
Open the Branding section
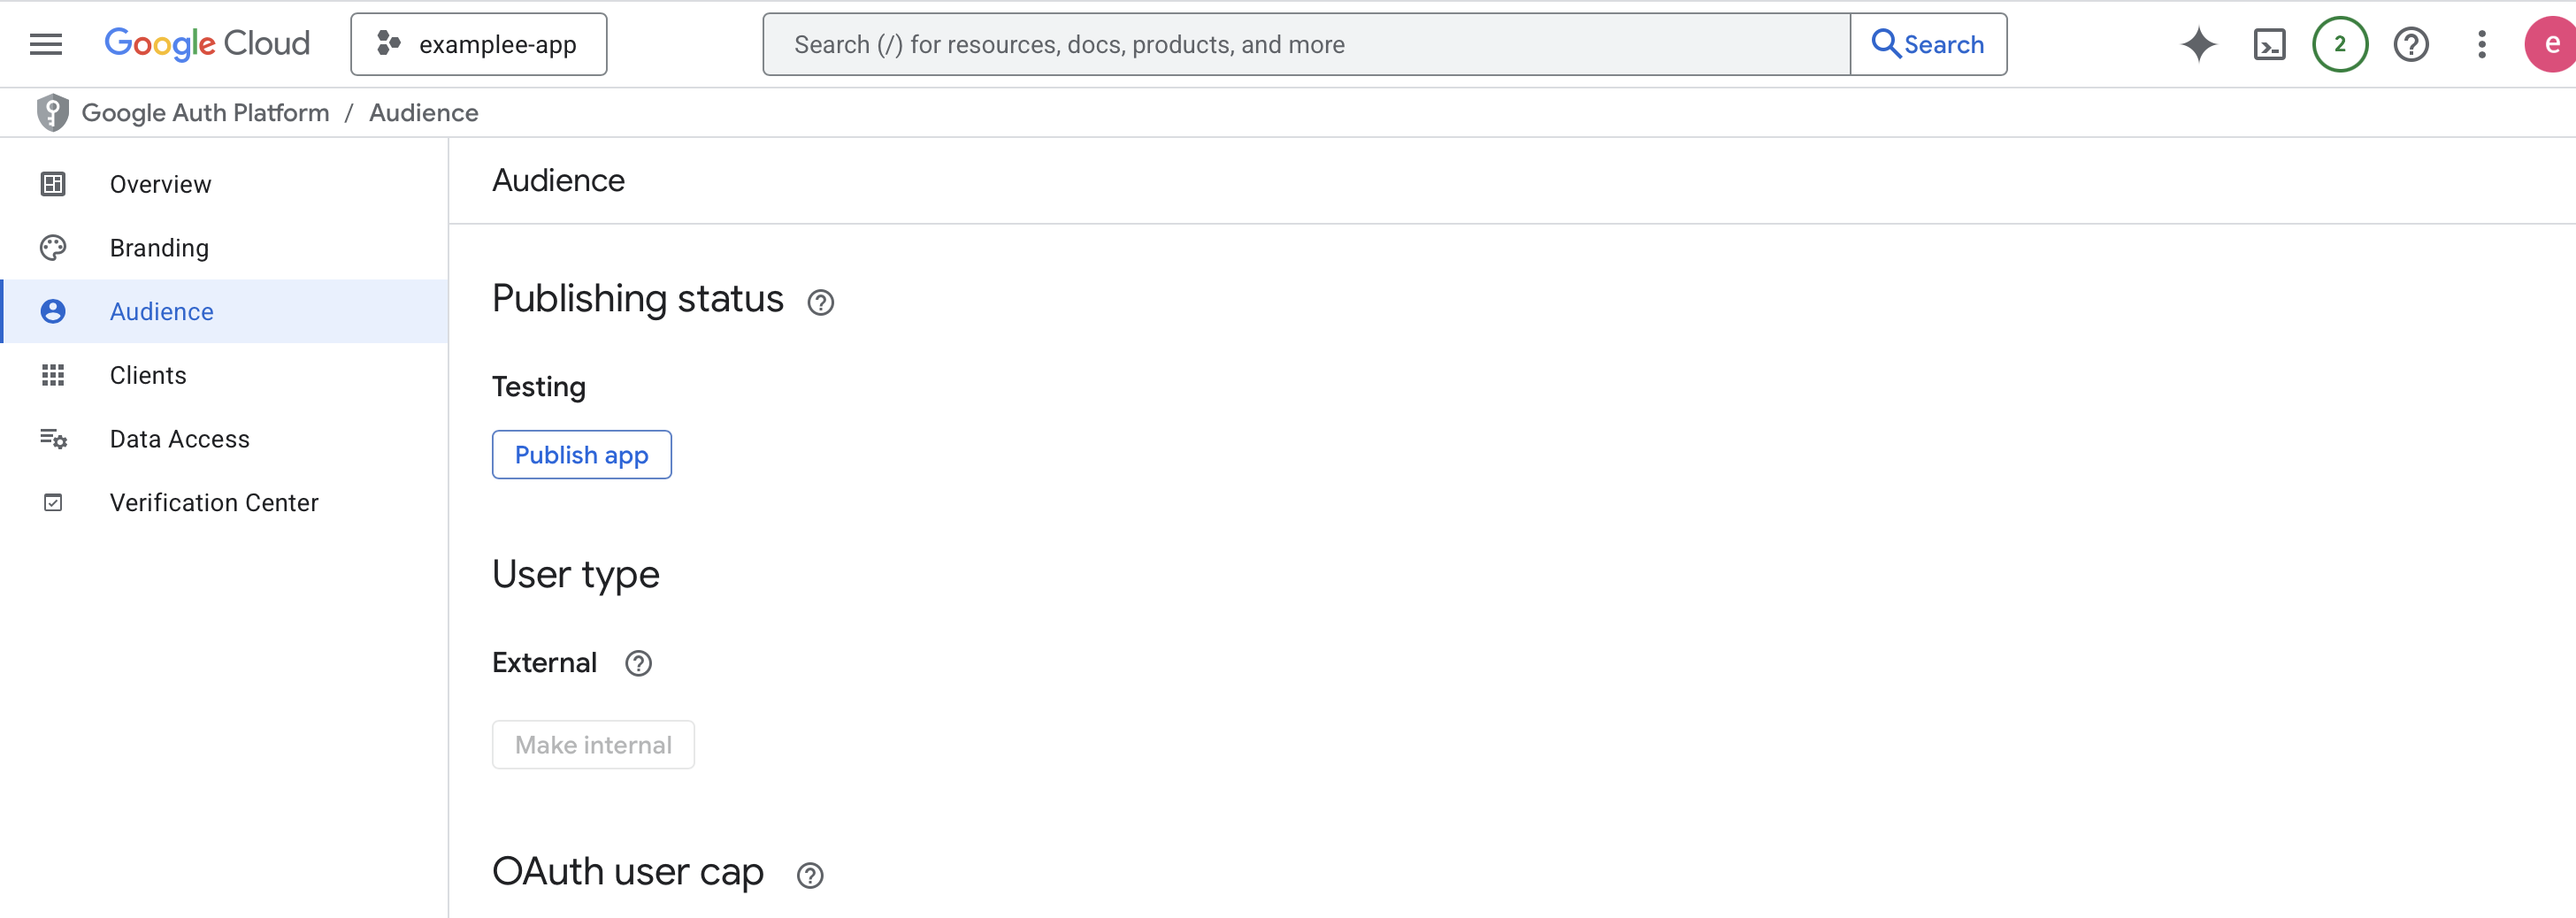click(x=159, y=248)
